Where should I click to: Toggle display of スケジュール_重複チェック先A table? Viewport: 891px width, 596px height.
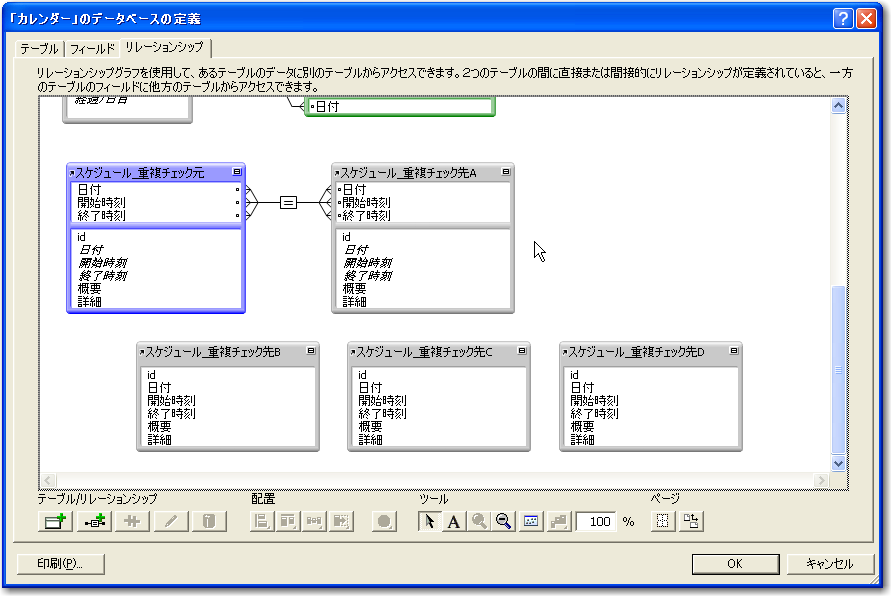click(505, 172)
